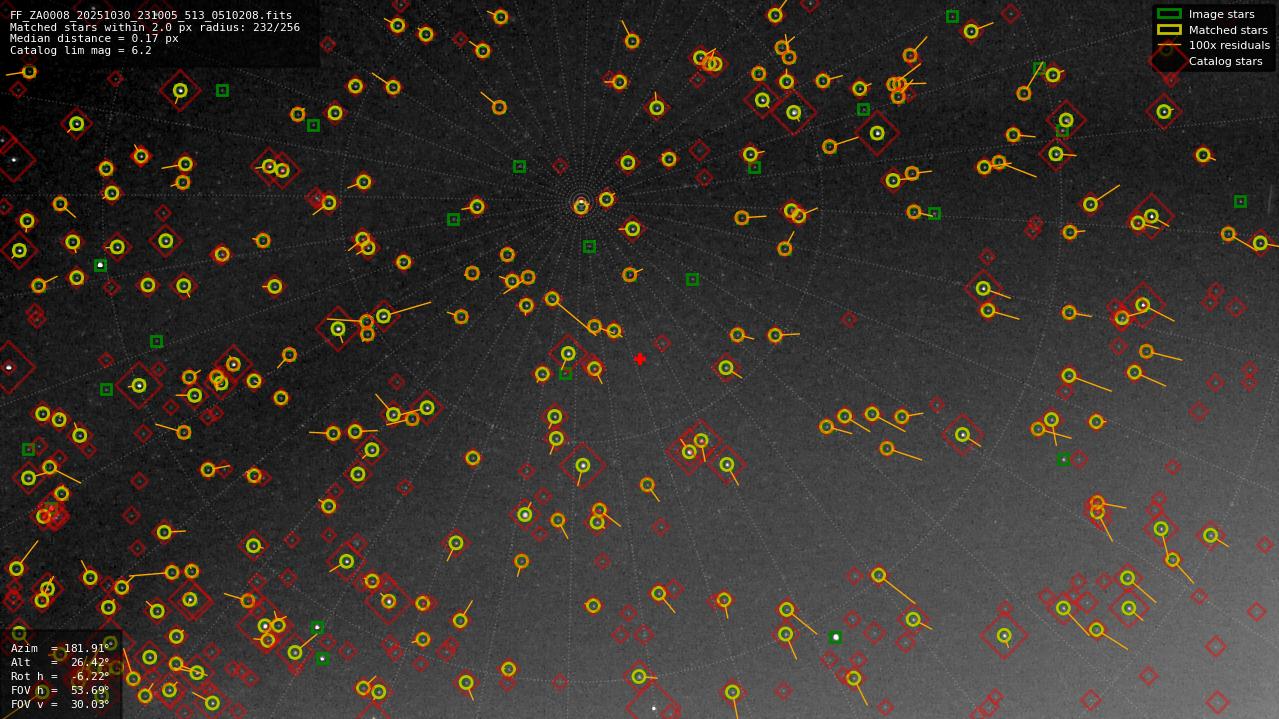
Task: Click the 'FOV h = 53.69°' readout
Action: tap(60, 690)
